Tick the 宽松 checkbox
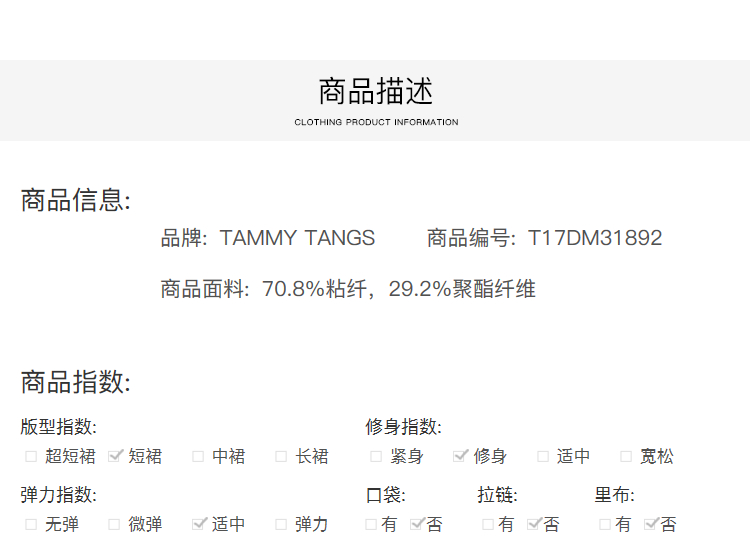The height and width of the screenshot is (536, 750). pyautogui.click(x=626, y=457)
